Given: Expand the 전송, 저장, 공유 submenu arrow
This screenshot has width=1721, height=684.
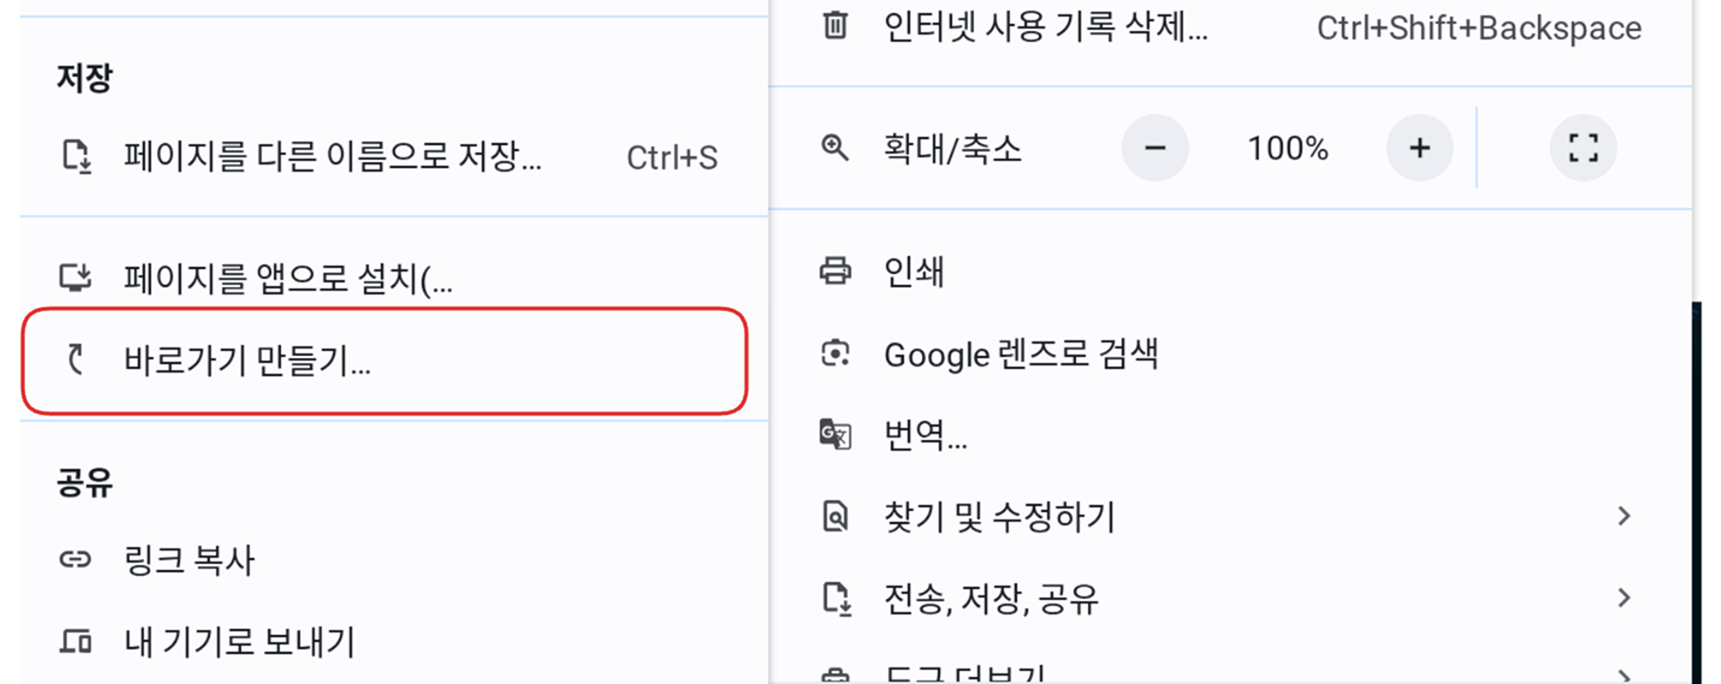Looking at the screenshot, I should coord(1624,598).
